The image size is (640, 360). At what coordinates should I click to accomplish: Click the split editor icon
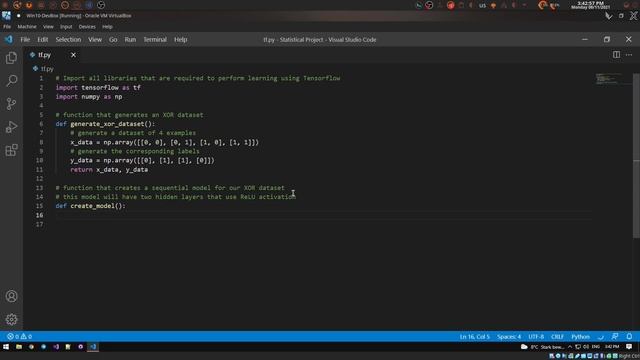pyautogui.click(x=616, y=55)
